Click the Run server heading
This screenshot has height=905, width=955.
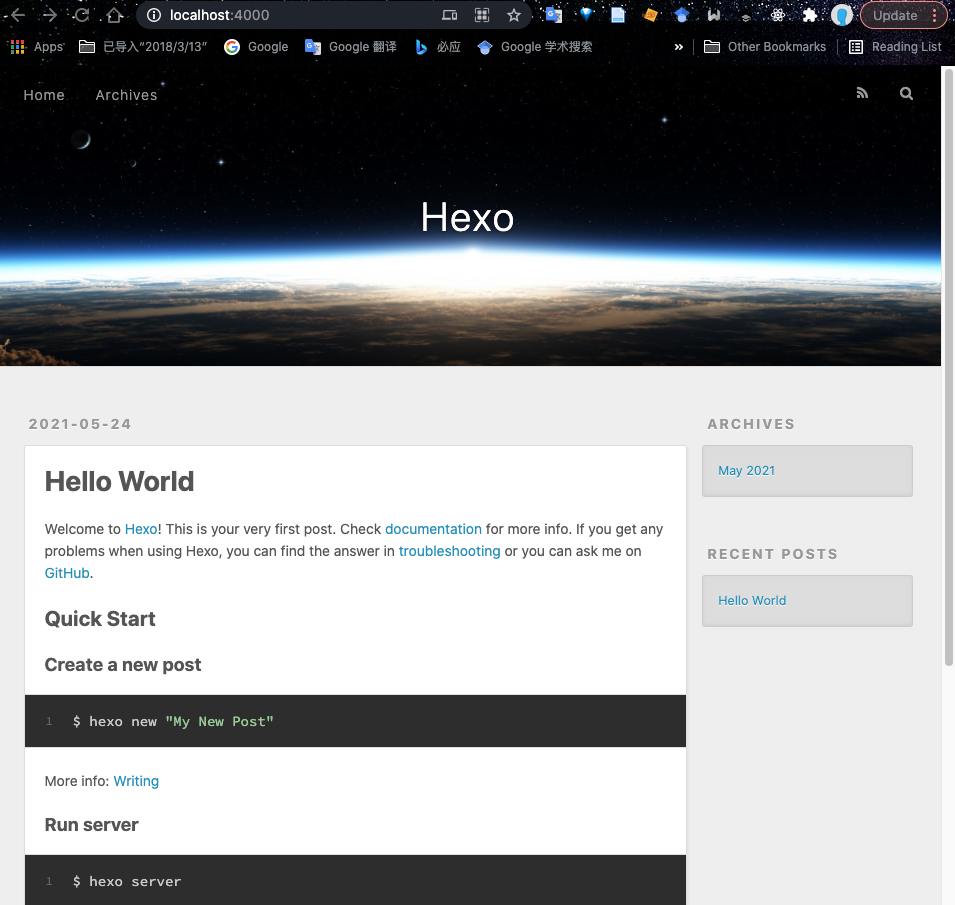pos(91,825)
